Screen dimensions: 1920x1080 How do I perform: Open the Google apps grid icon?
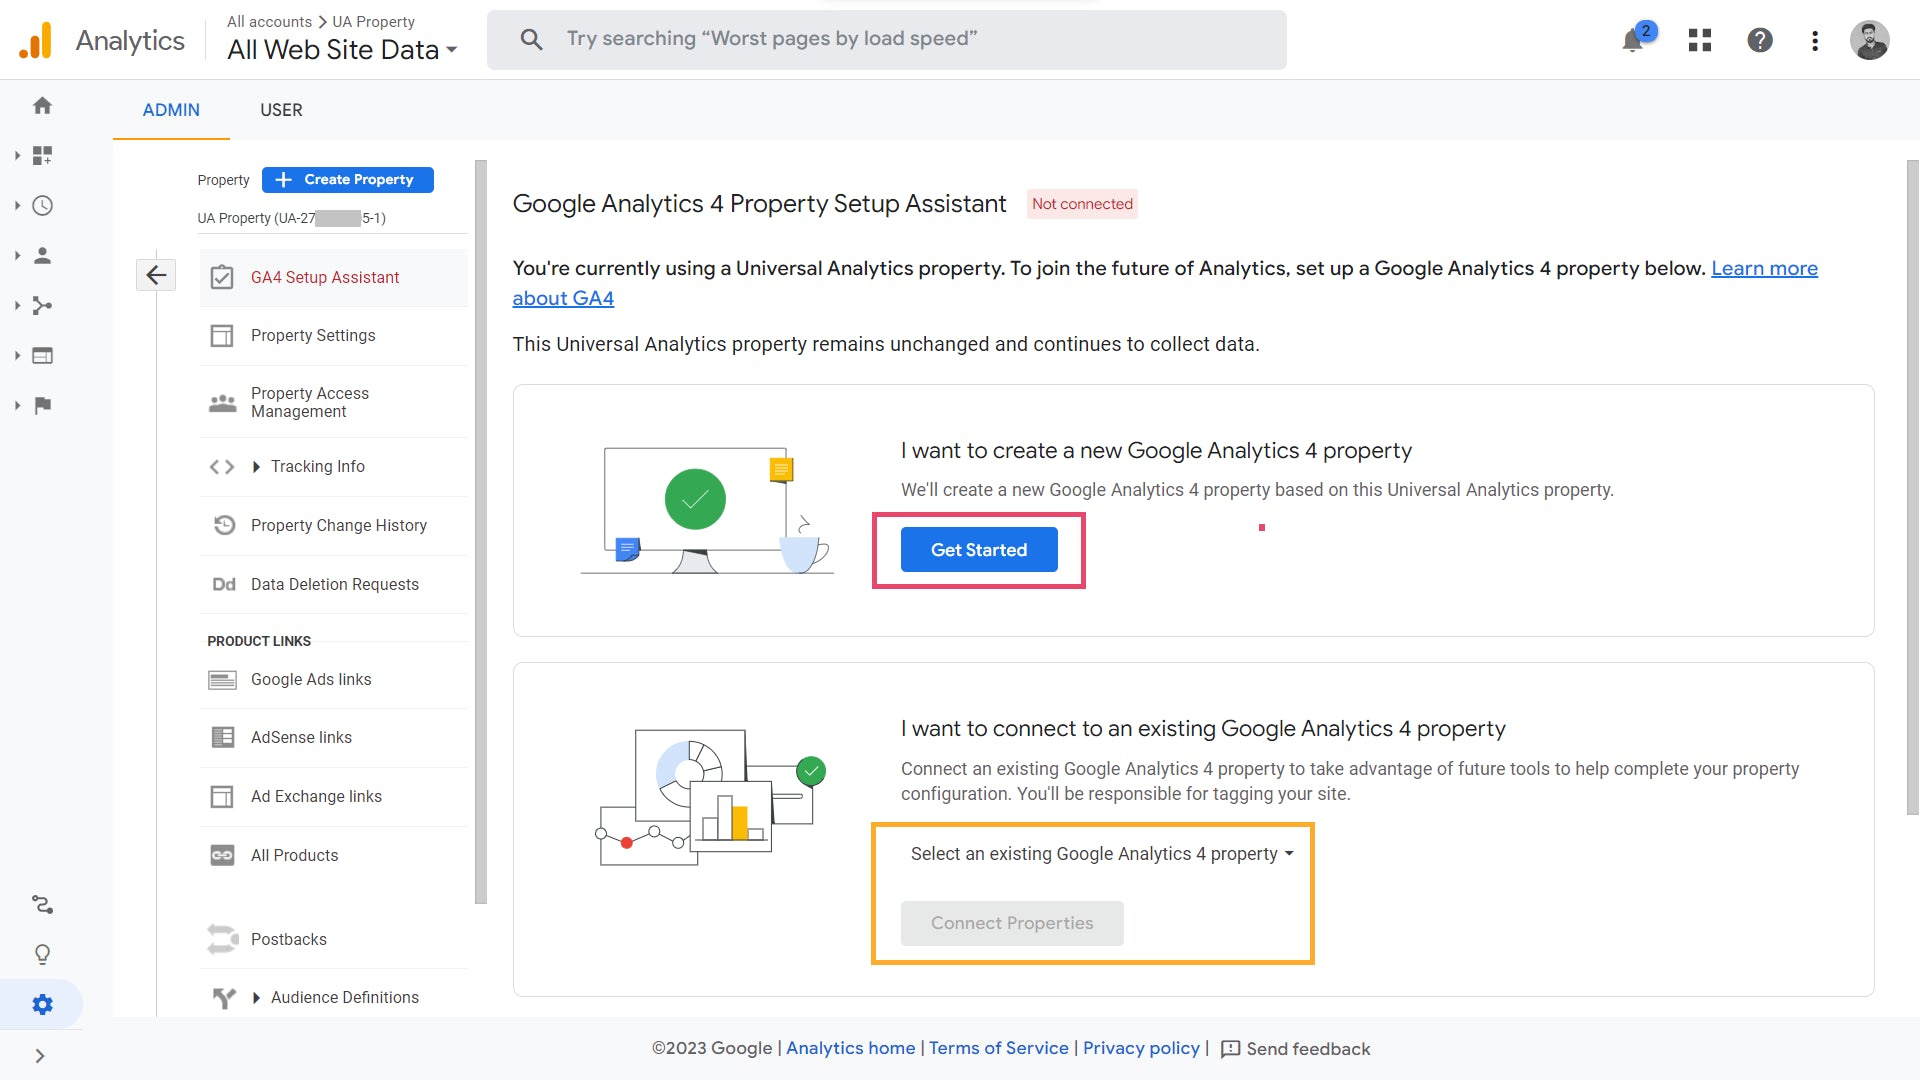pyautogui.click(x=1700, y=40)
